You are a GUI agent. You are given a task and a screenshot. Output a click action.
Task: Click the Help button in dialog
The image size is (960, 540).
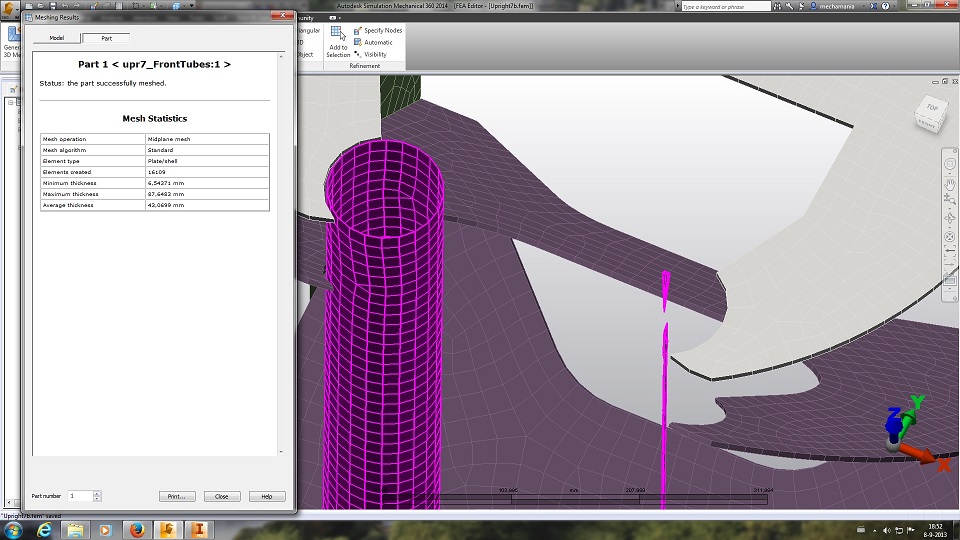266,496
